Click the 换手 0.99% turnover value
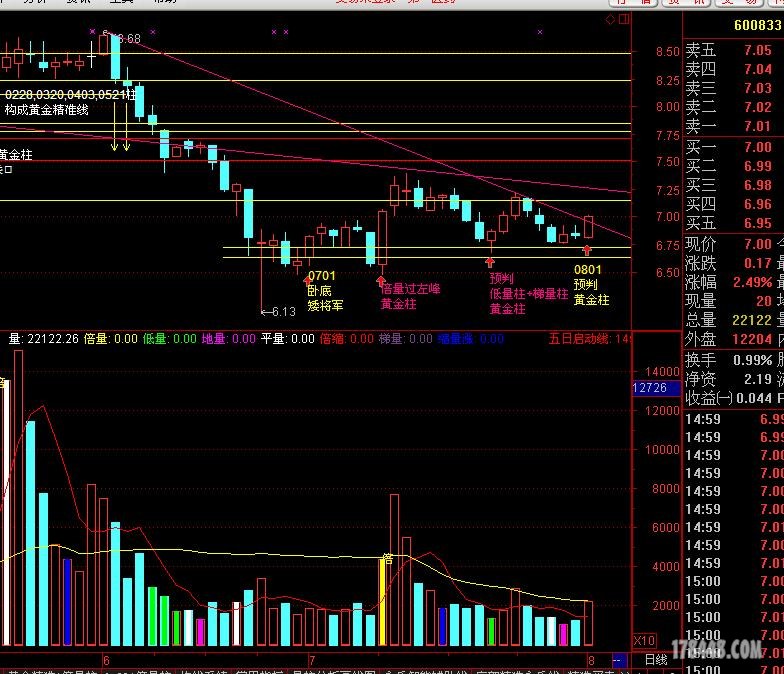This screenshot has height=674, width=784. pos(752,360)
